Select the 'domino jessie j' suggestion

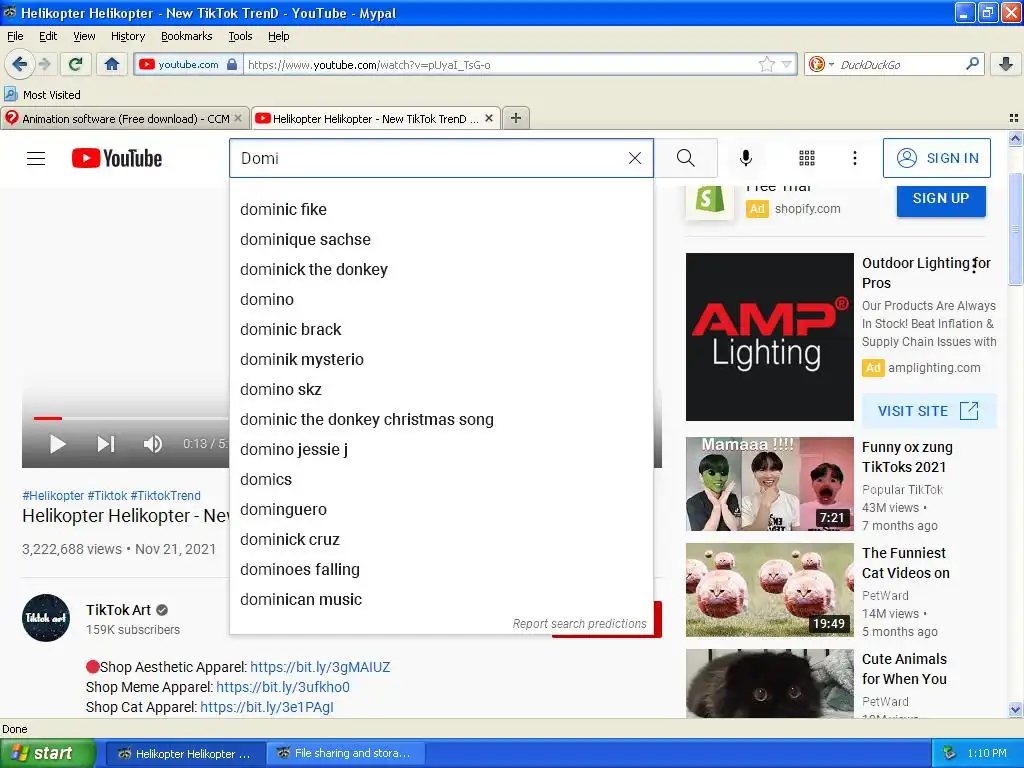click(441, 450)
